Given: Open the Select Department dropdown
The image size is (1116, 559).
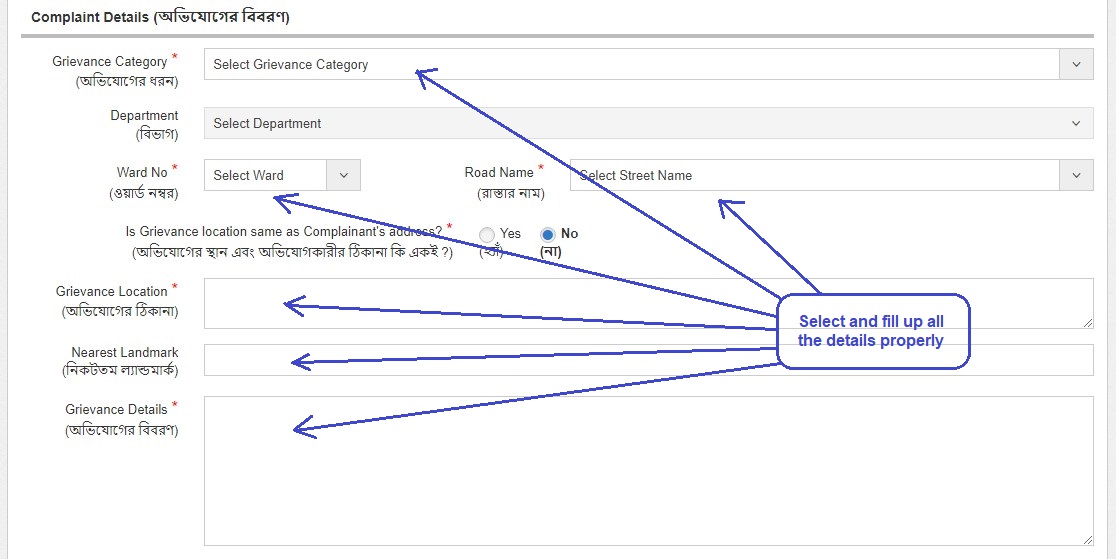Looking at the screenshot, I should pos(630,124).
